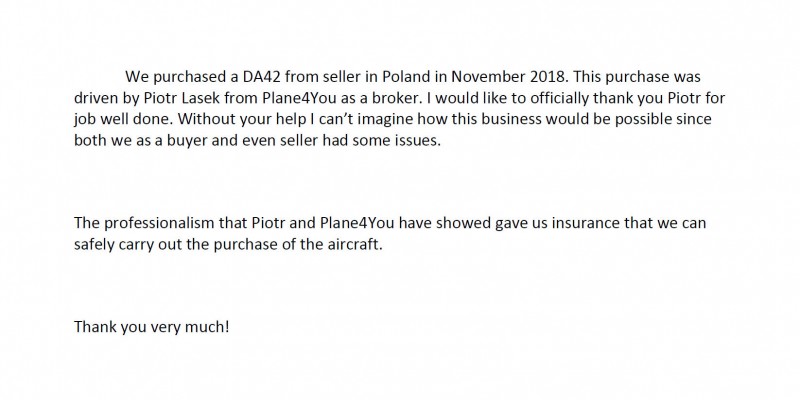This screenshot has height=400, width=800.
Task: Click on "November 2018" in the text
Action: 508,77
